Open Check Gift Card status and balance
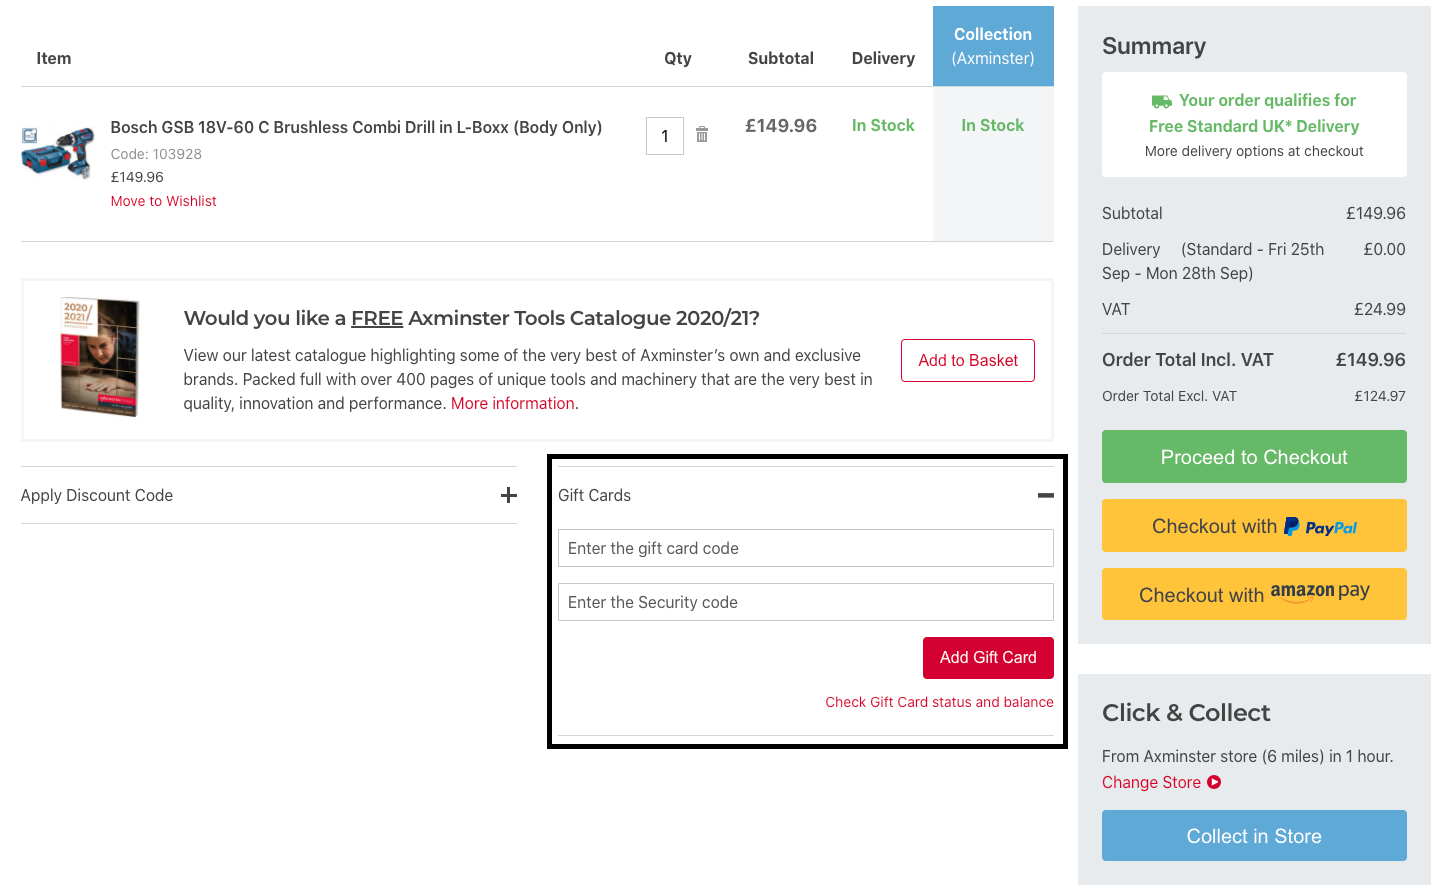1444x893 pixels. coord(939,702)
